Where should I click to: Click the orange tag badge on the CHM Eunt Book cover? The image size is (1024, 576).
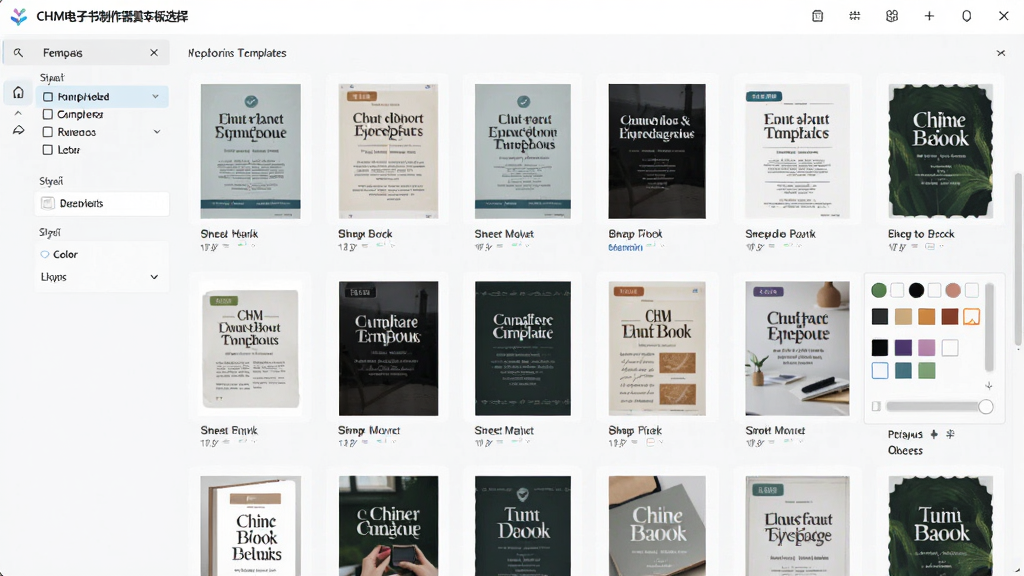coord(630,291)
